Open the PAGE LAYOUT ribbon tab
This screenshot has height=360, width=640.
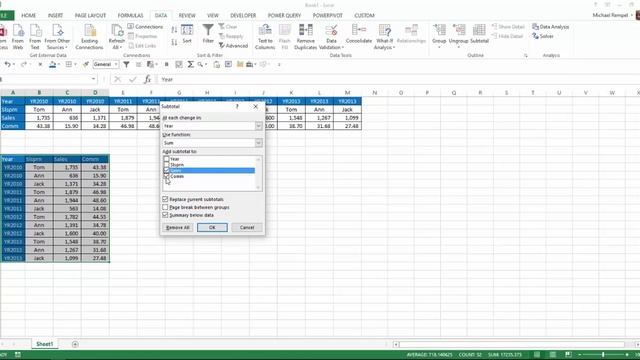(x=90, y=16)
